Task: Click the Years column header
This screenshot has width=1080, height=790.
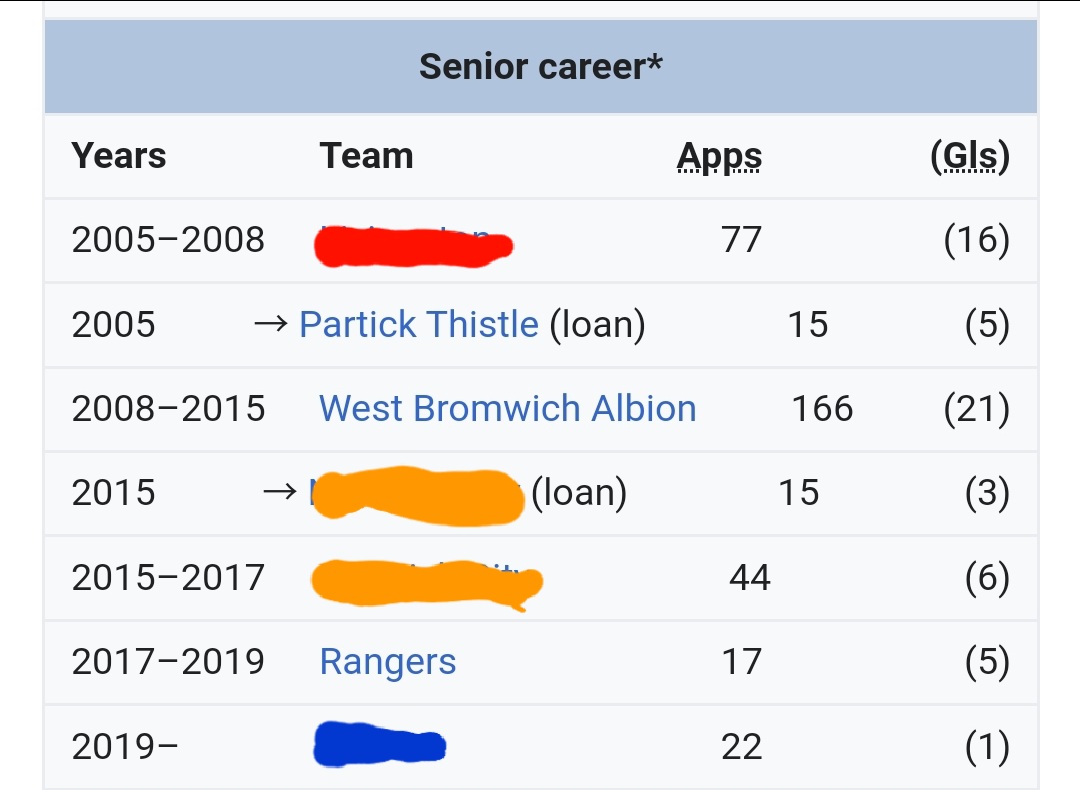Action: [118, 156]
